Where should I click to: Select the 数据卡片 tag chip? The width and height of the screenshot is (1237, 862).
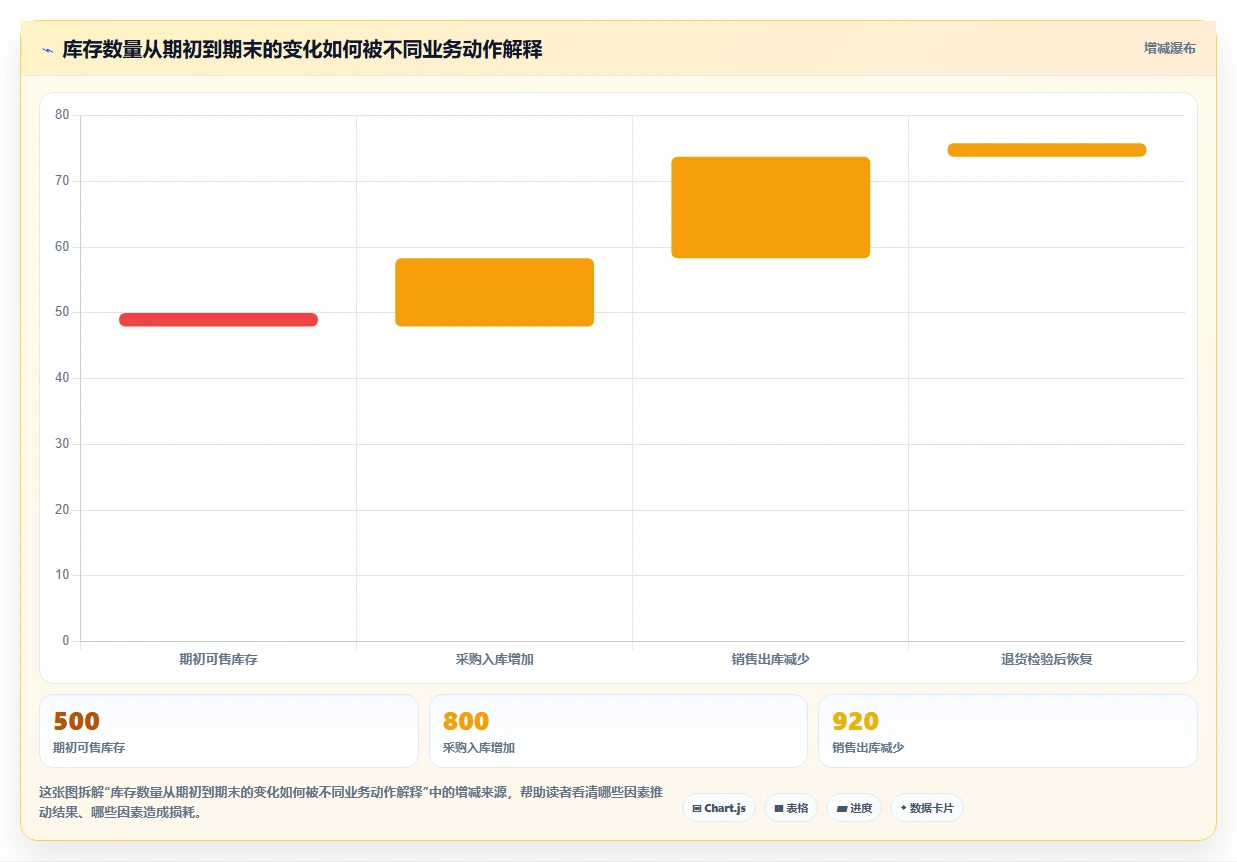(927, 808)
